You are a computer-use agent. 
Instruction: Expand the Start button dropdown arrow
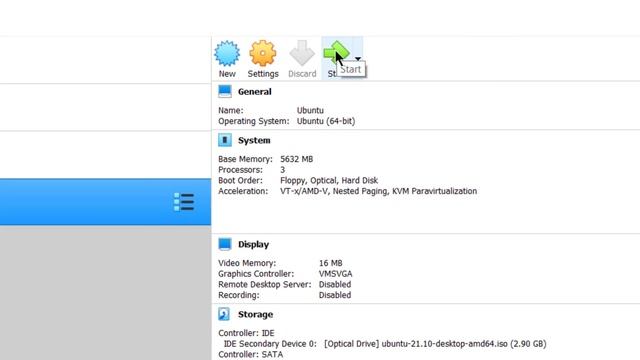(358, 59)
